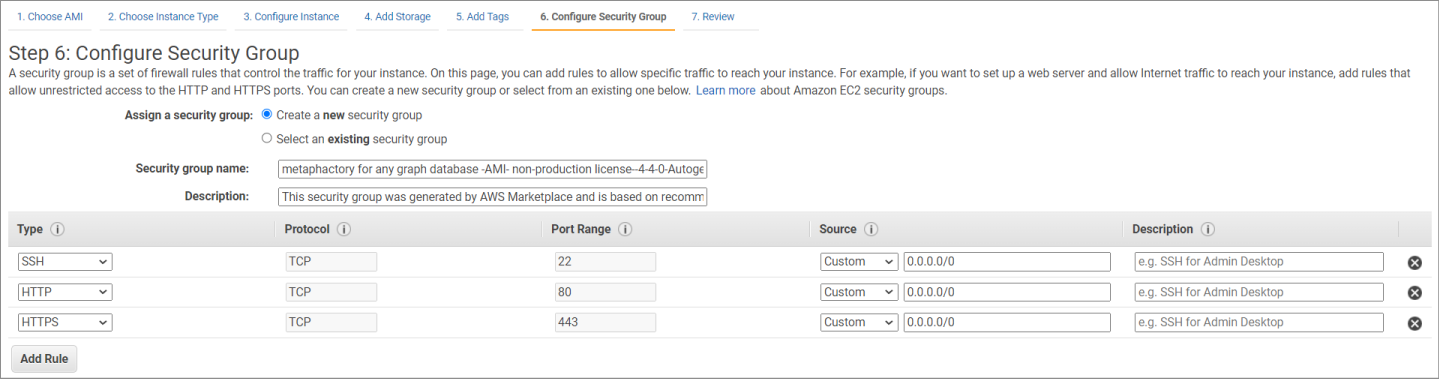Screen dimensions: 1439x379
Task: Click the Add Rule button
Action: click(44, 359)
